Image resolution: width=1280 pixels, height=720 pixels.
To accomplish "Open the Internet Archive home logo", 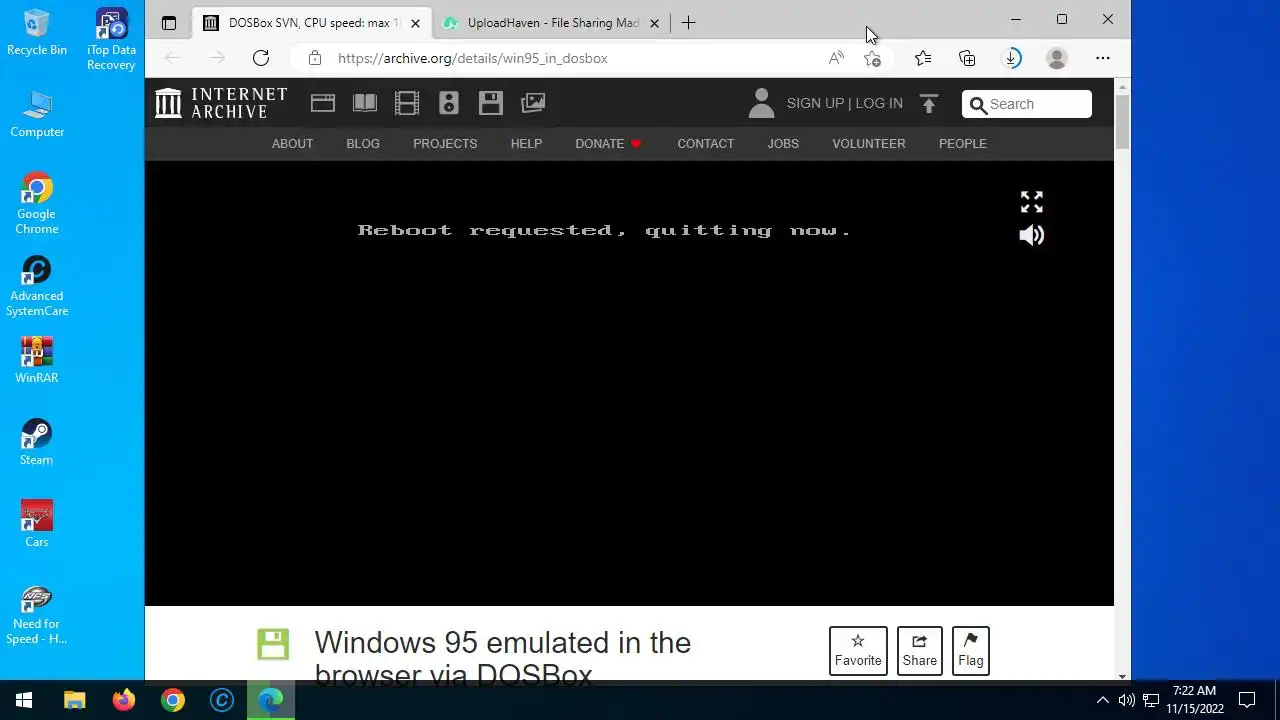I will (221, 103).
